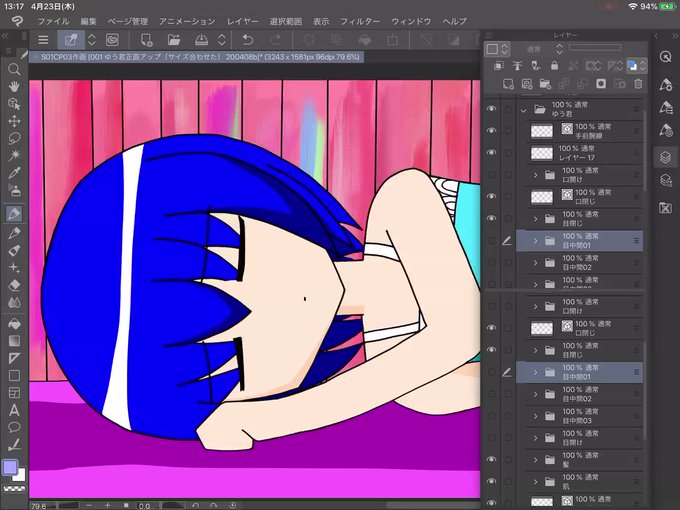The image size is (680, 510).
Task: Select the Text tool
Action: 14,410
